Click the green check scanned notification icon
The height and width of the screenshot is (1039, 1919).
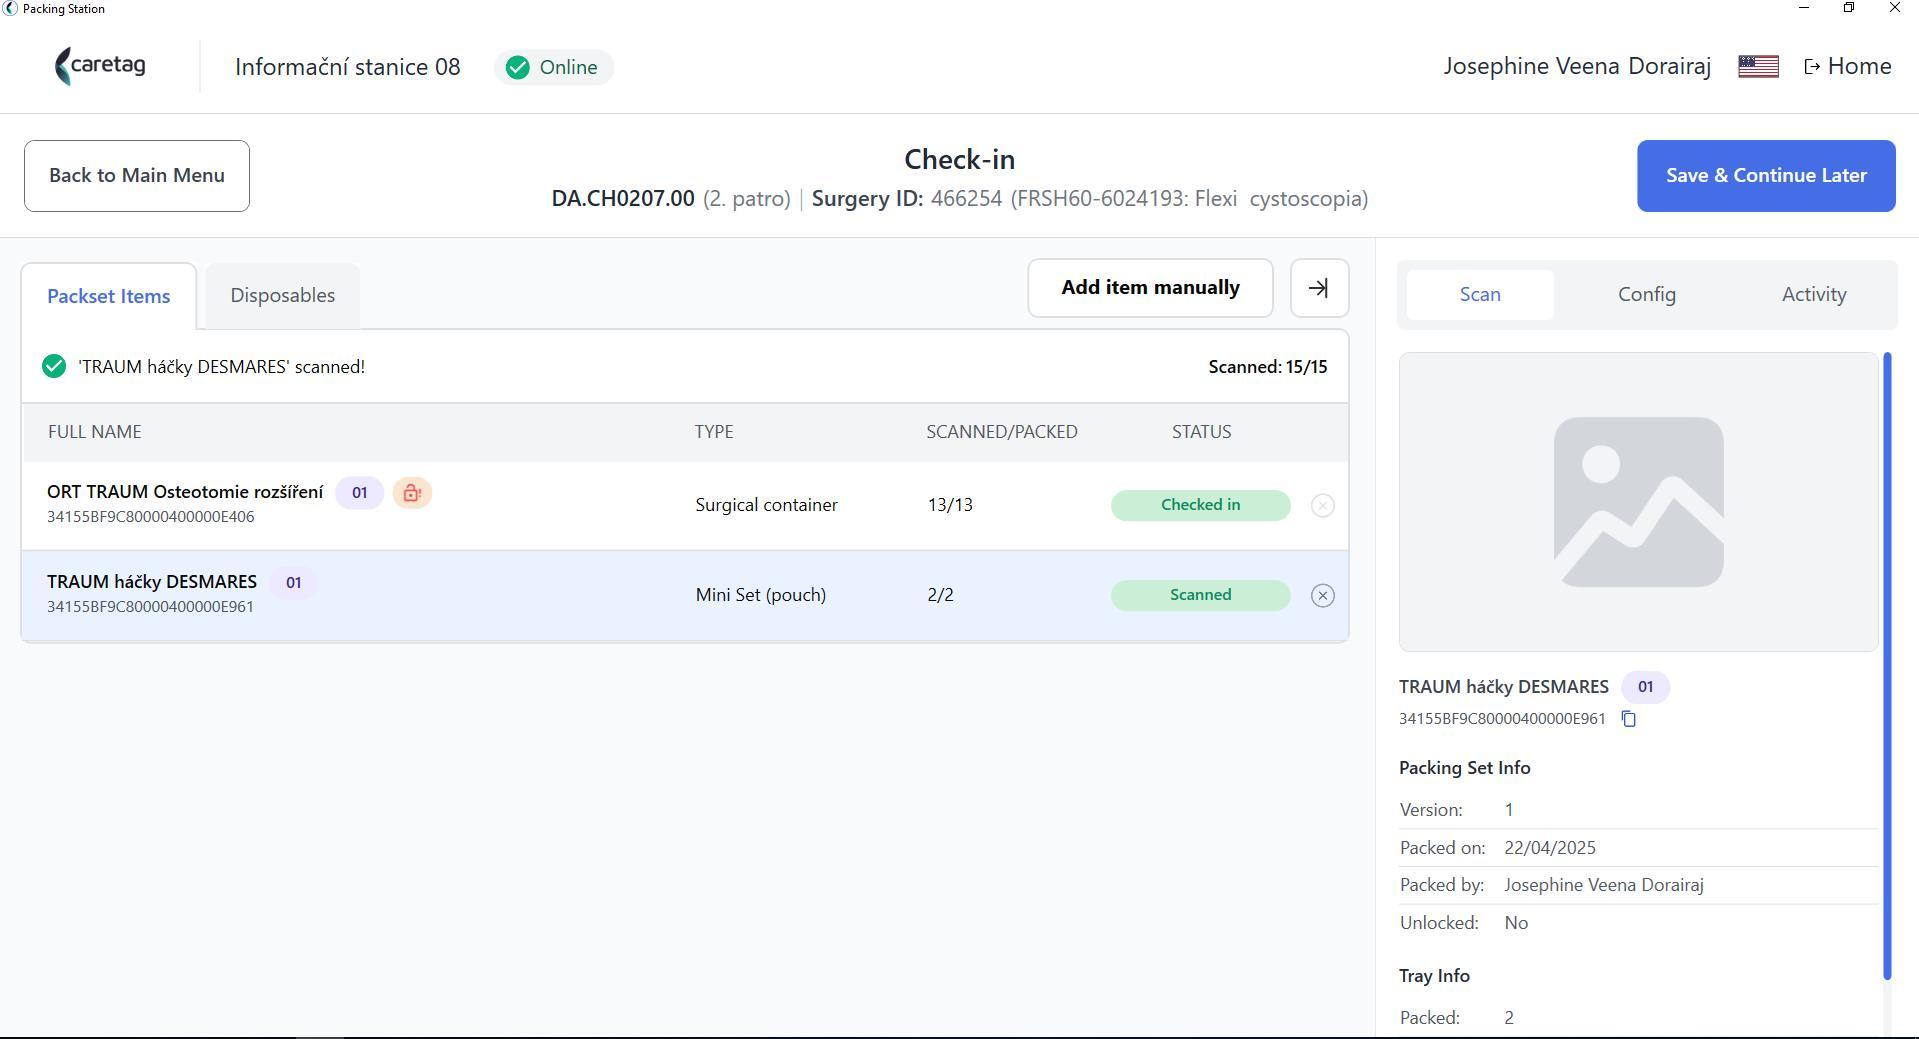[x=54, y=367]
